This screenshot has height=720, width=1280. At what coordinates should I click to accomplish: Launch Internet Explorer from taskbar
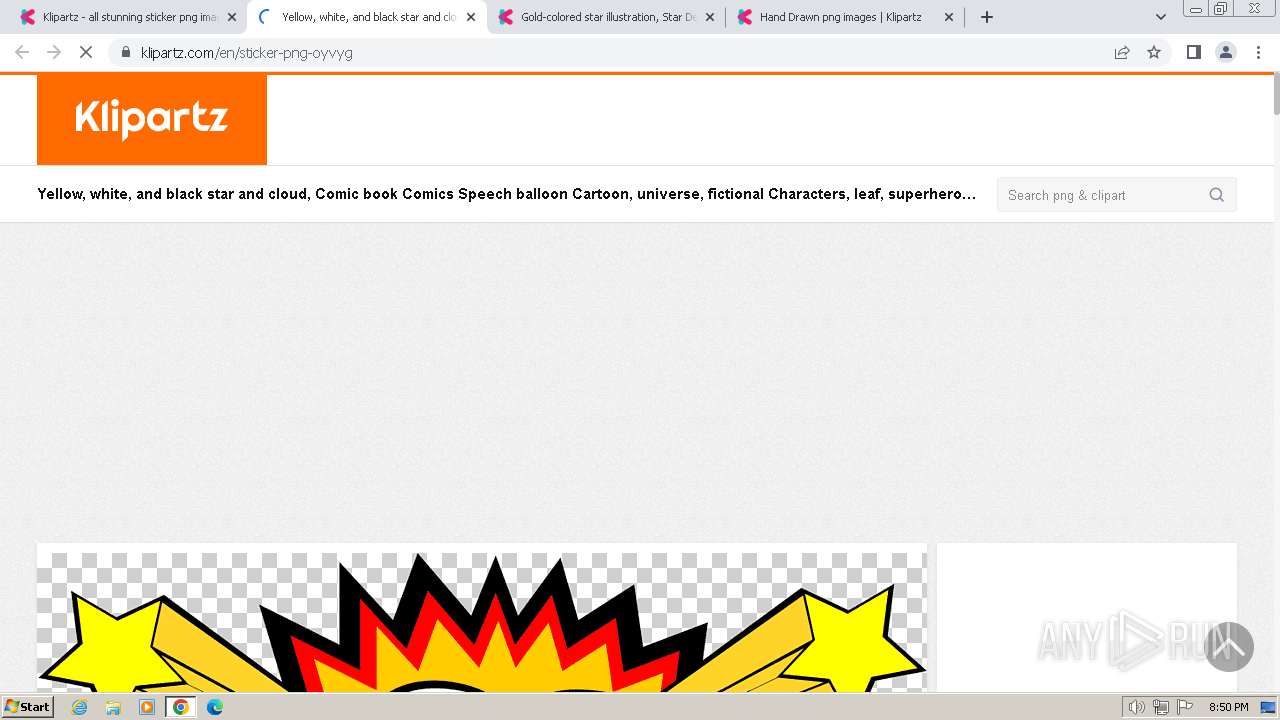(x=80, y=707)
